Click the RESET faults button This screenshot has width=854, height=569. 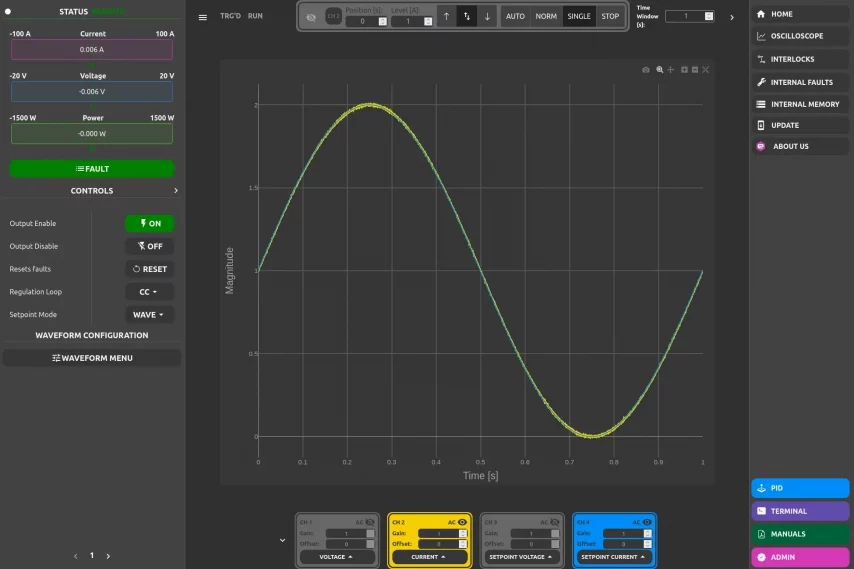coord(149,269)
